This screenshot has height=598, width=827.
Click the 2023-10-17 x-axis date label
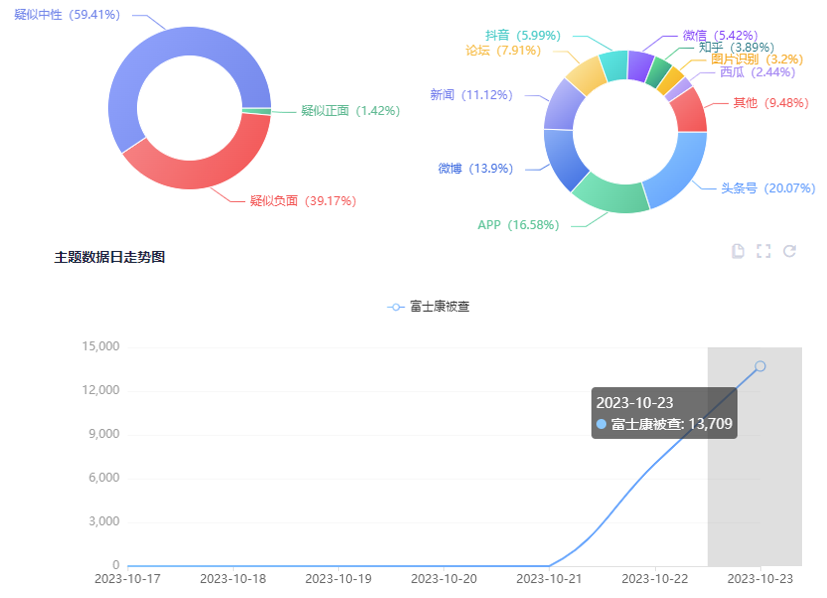point(127,579)
